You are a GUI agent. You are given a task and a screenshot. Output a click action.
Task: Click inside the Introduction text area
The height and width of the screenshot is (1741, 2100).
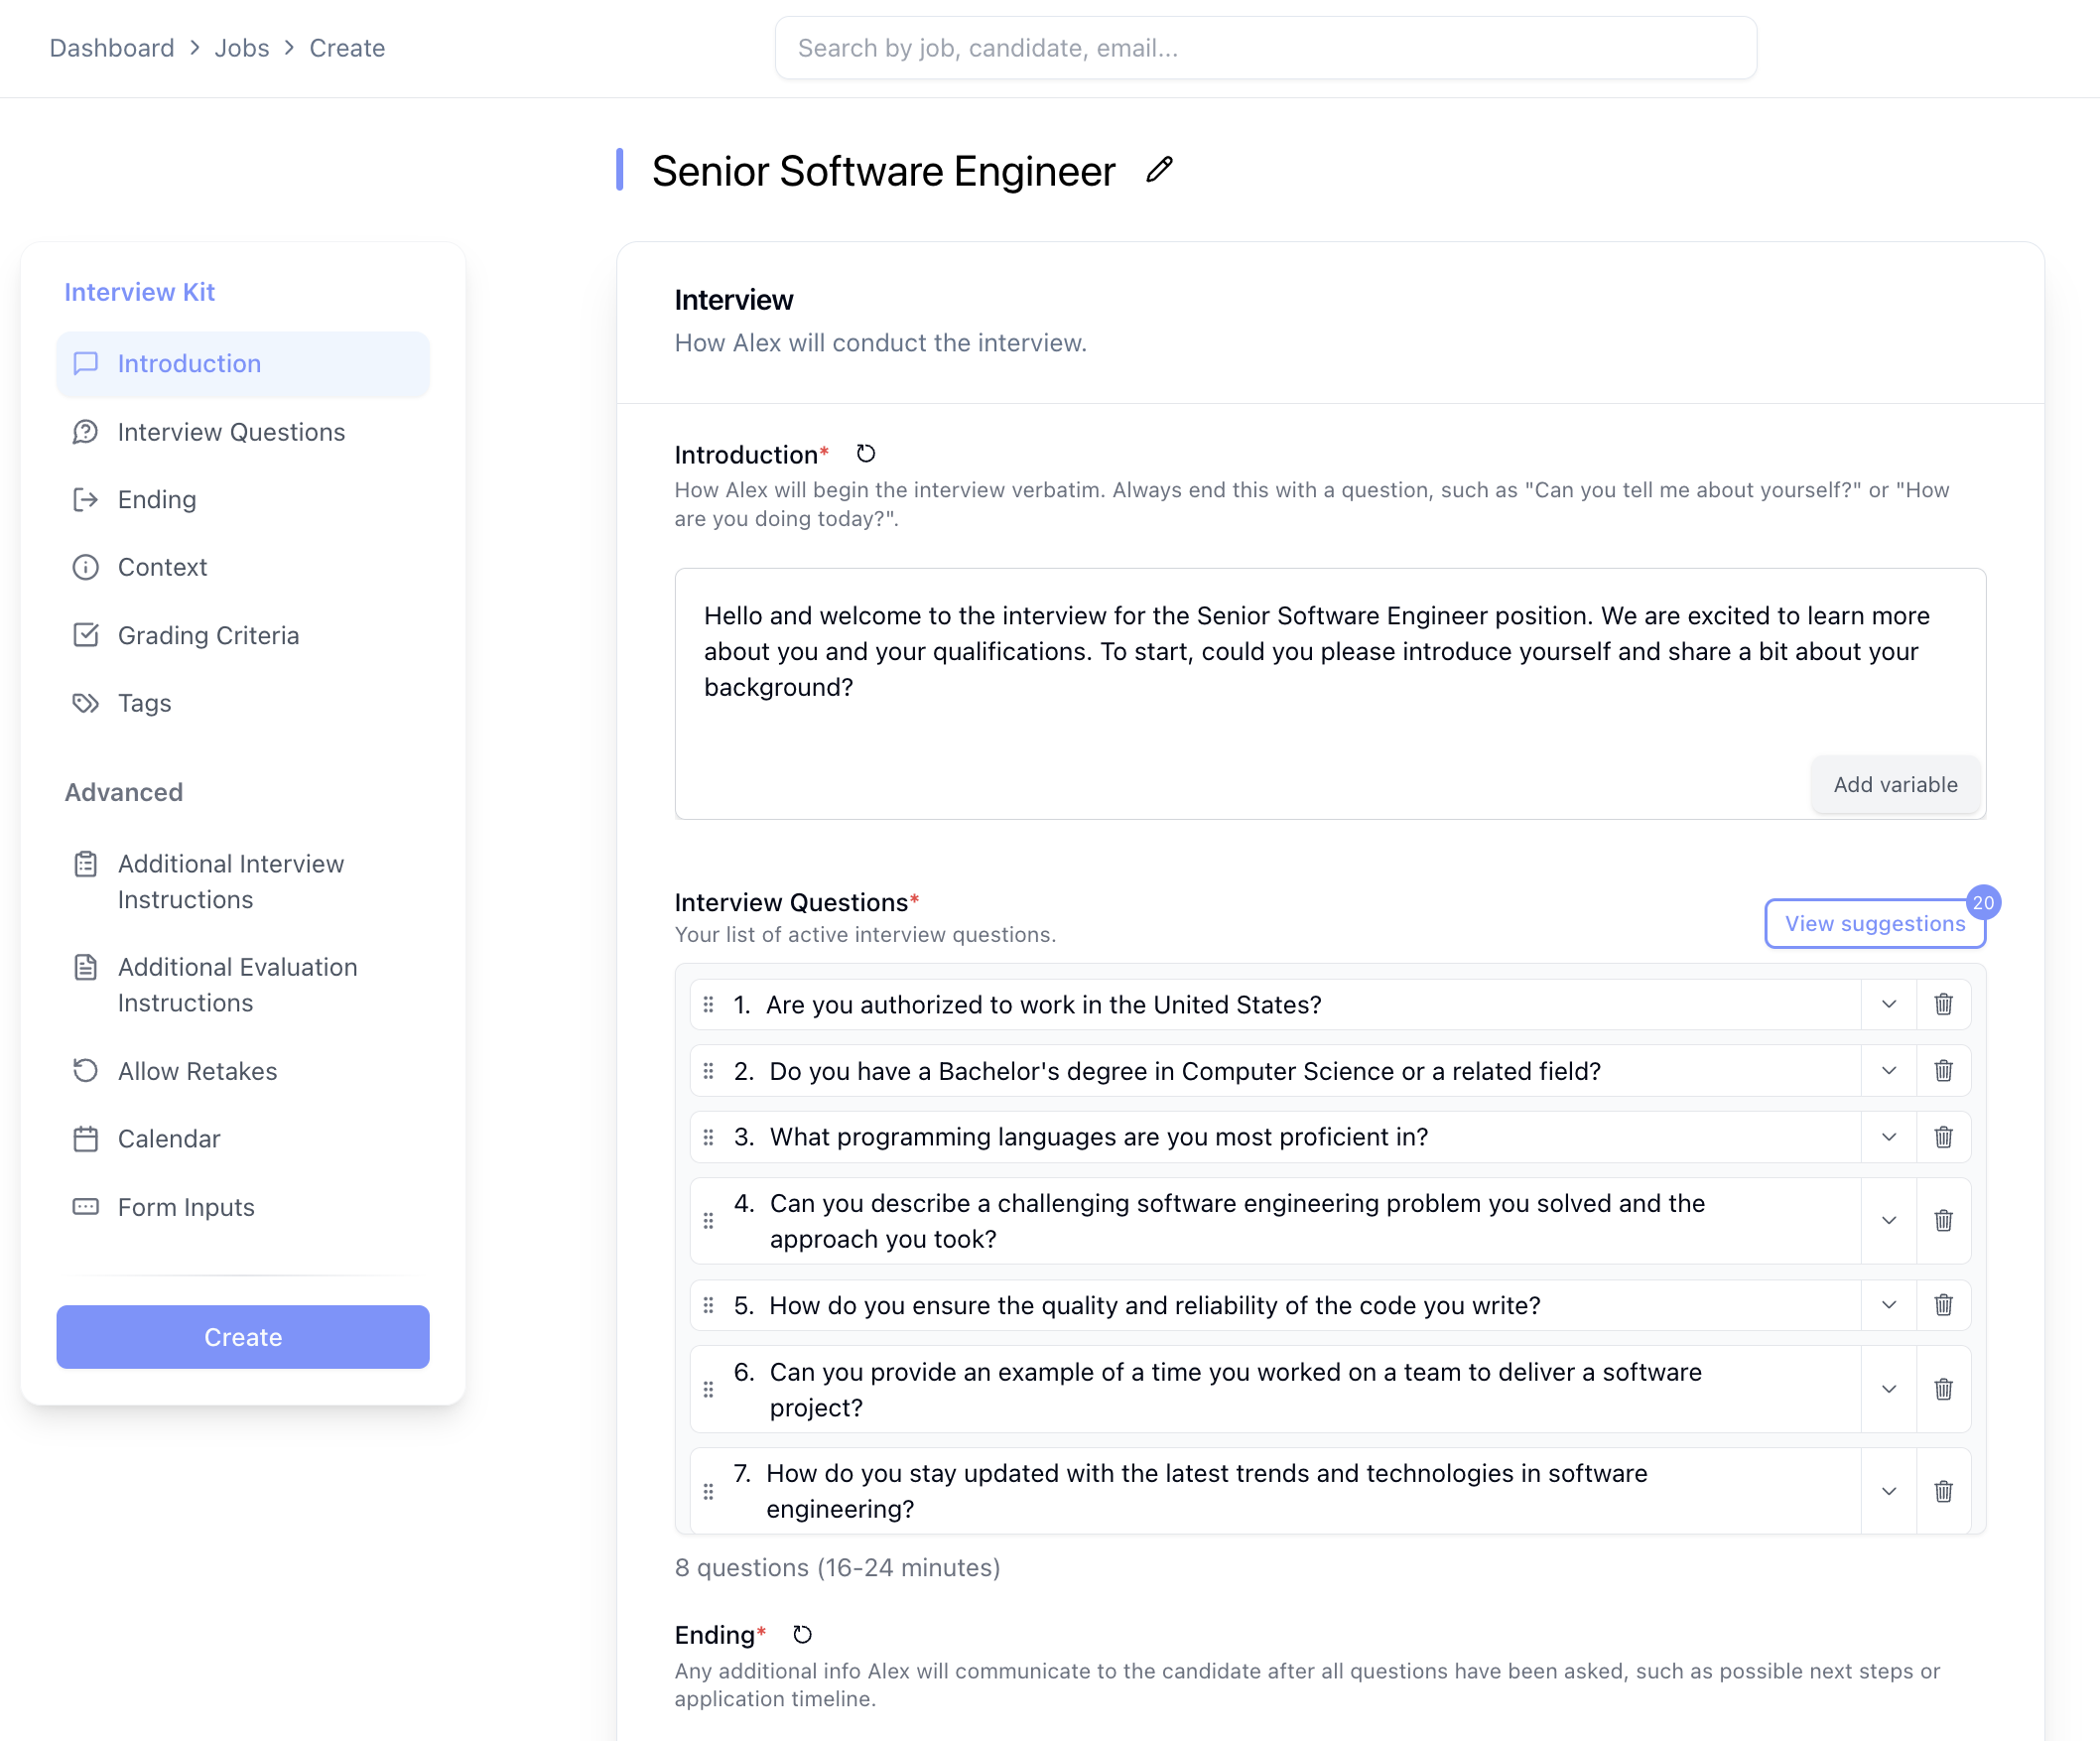click(x=1330, y=694)
